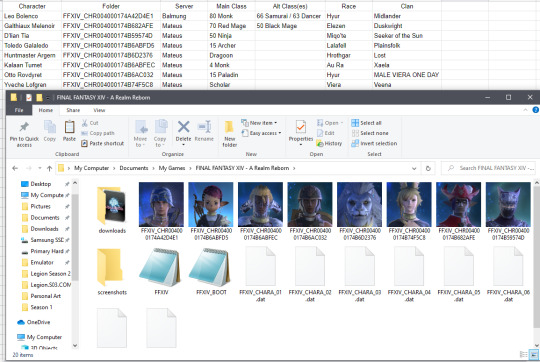Click the Search FINAL FANTASY XIV field
The image size is (540, 362).
coord(488,168)
